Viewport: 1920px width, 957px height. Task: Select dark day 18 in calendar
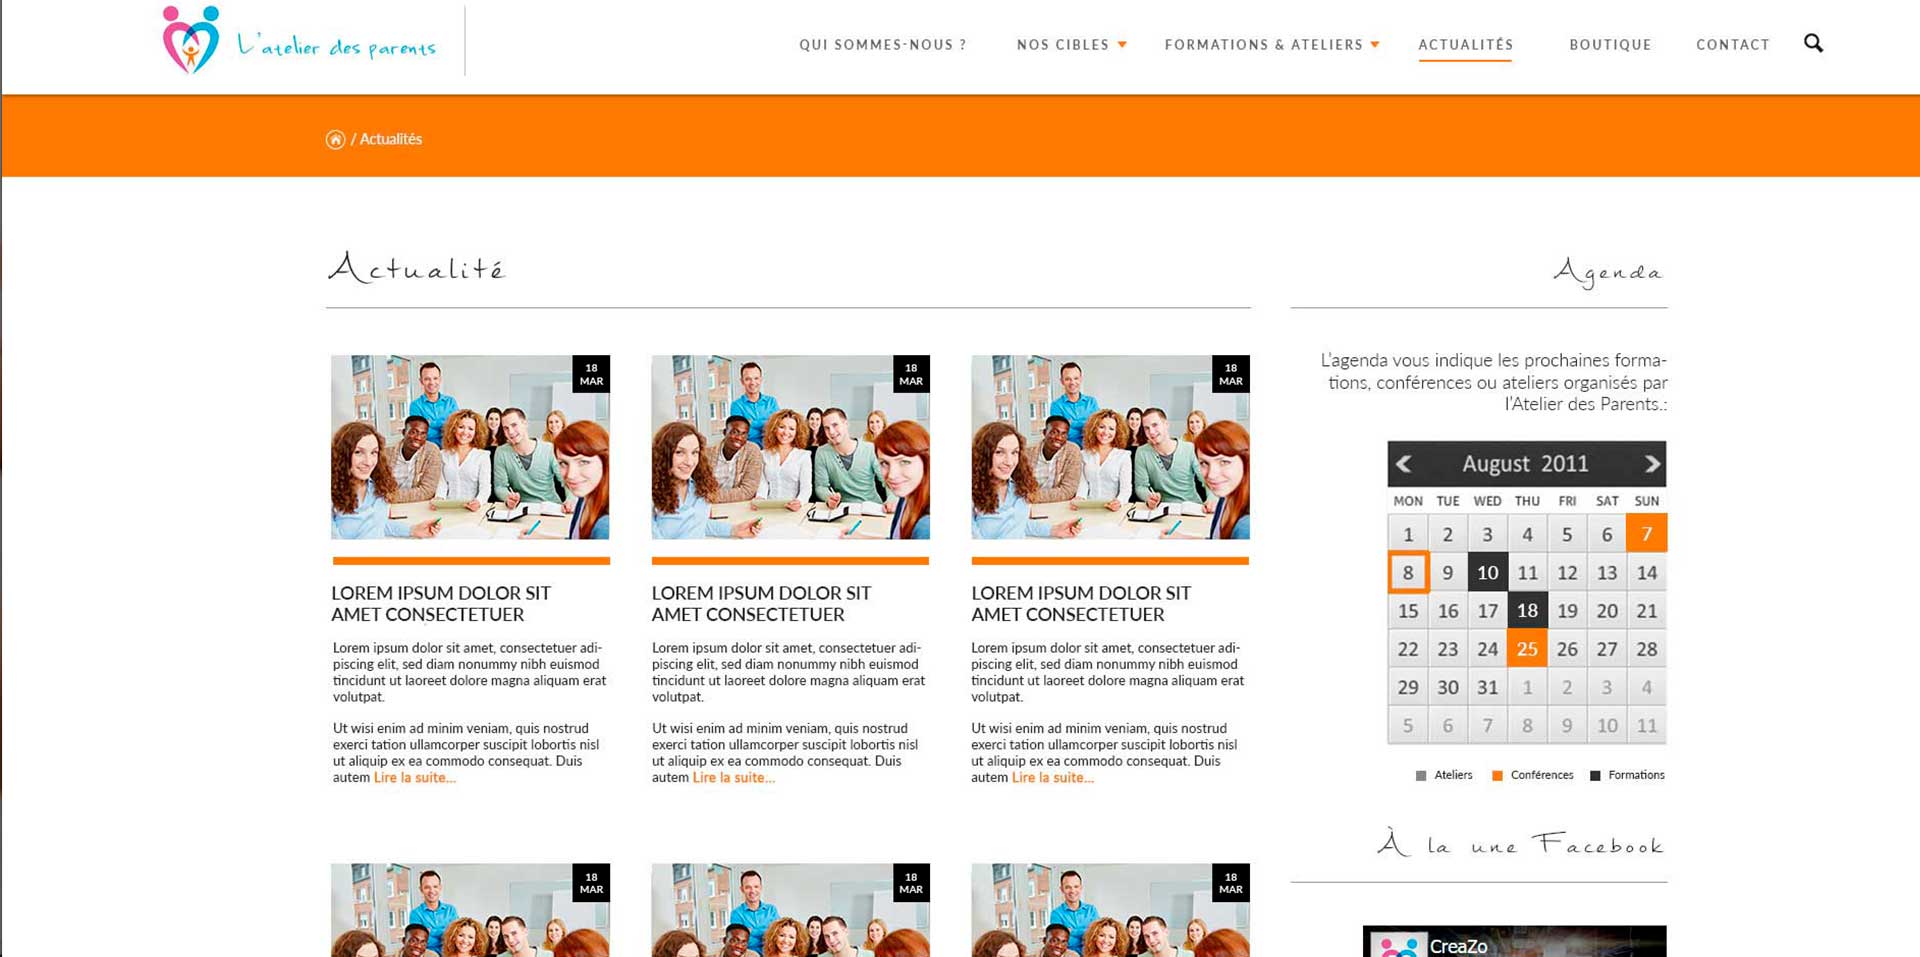(1527, 610)
